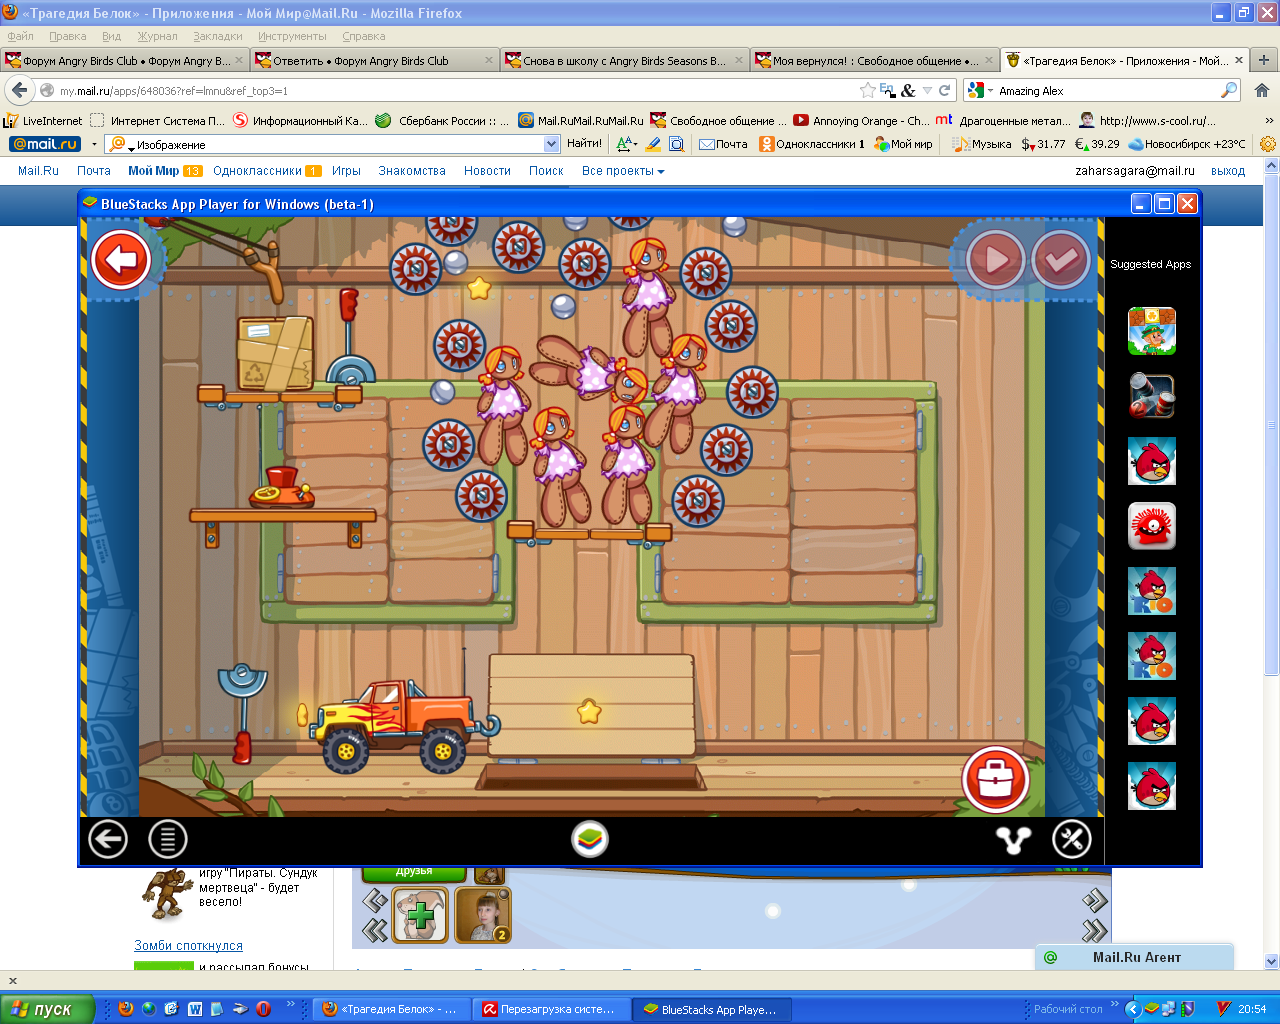Screen dimensions: 1280x1024
Task: Open the Файл menu
Action: click(x=20, y=36)
